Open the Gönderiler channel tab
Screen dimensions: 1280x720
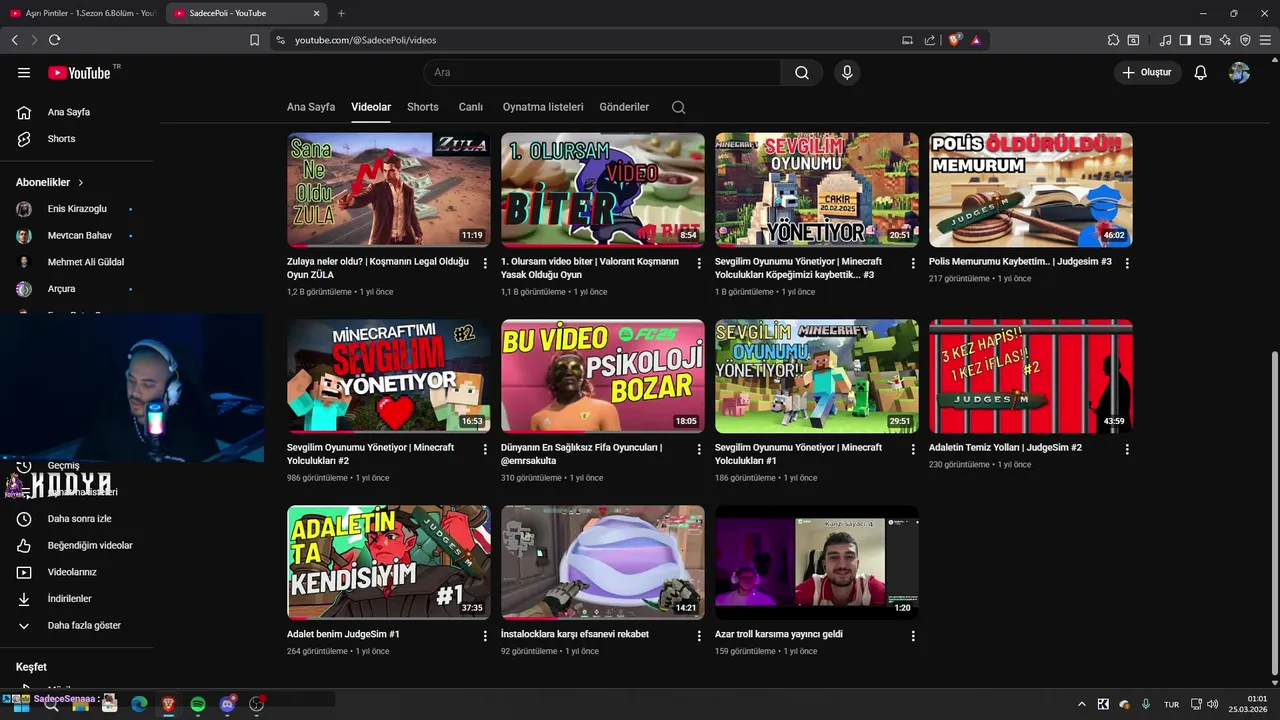tap(624, 107)
